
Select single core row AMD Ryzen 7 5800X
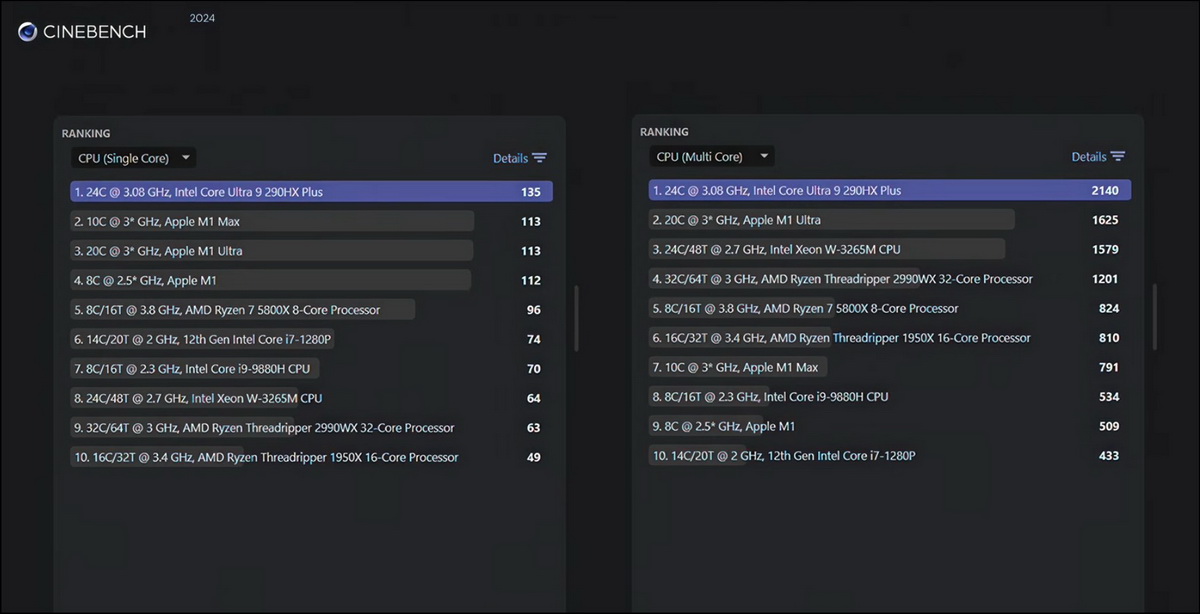311,310
